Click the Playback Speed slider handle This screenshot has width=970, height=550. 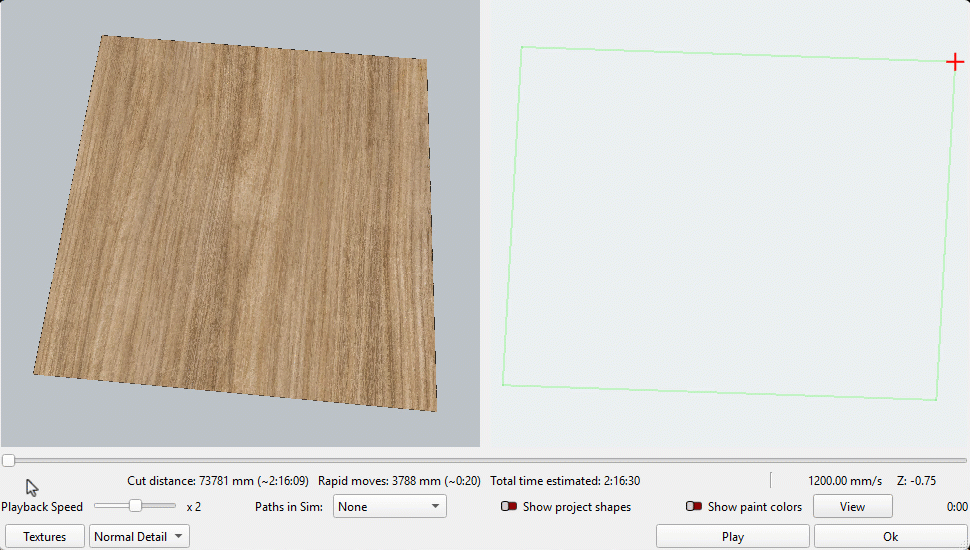[x=135, y=506]
